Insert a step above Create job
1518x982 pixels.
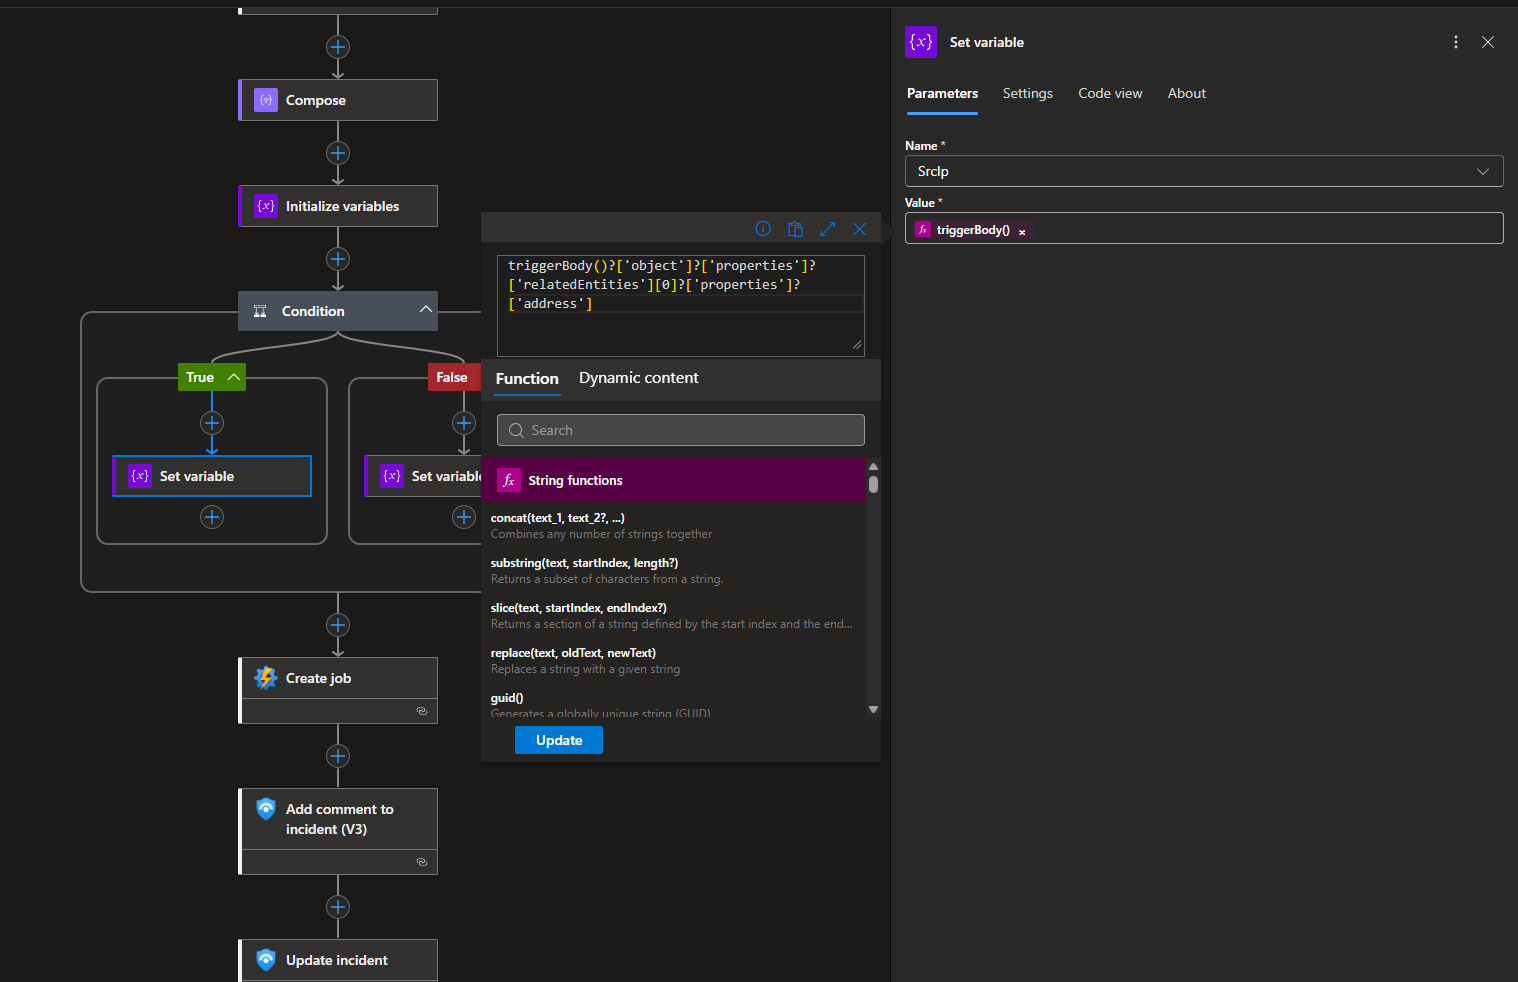point(338,625)
